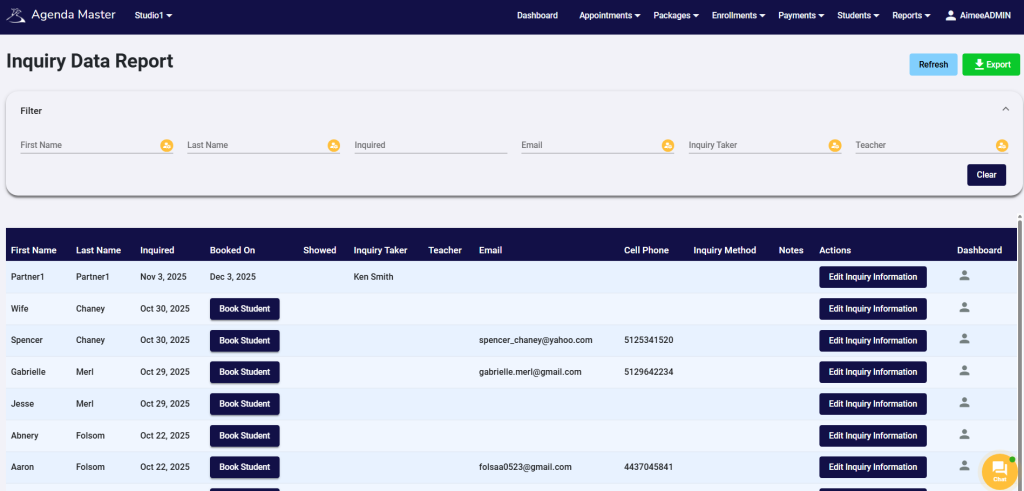This screenshot has width=1024, height=491.
Task: Open the orange Chat bubble widget
Action: pos(998,470)
